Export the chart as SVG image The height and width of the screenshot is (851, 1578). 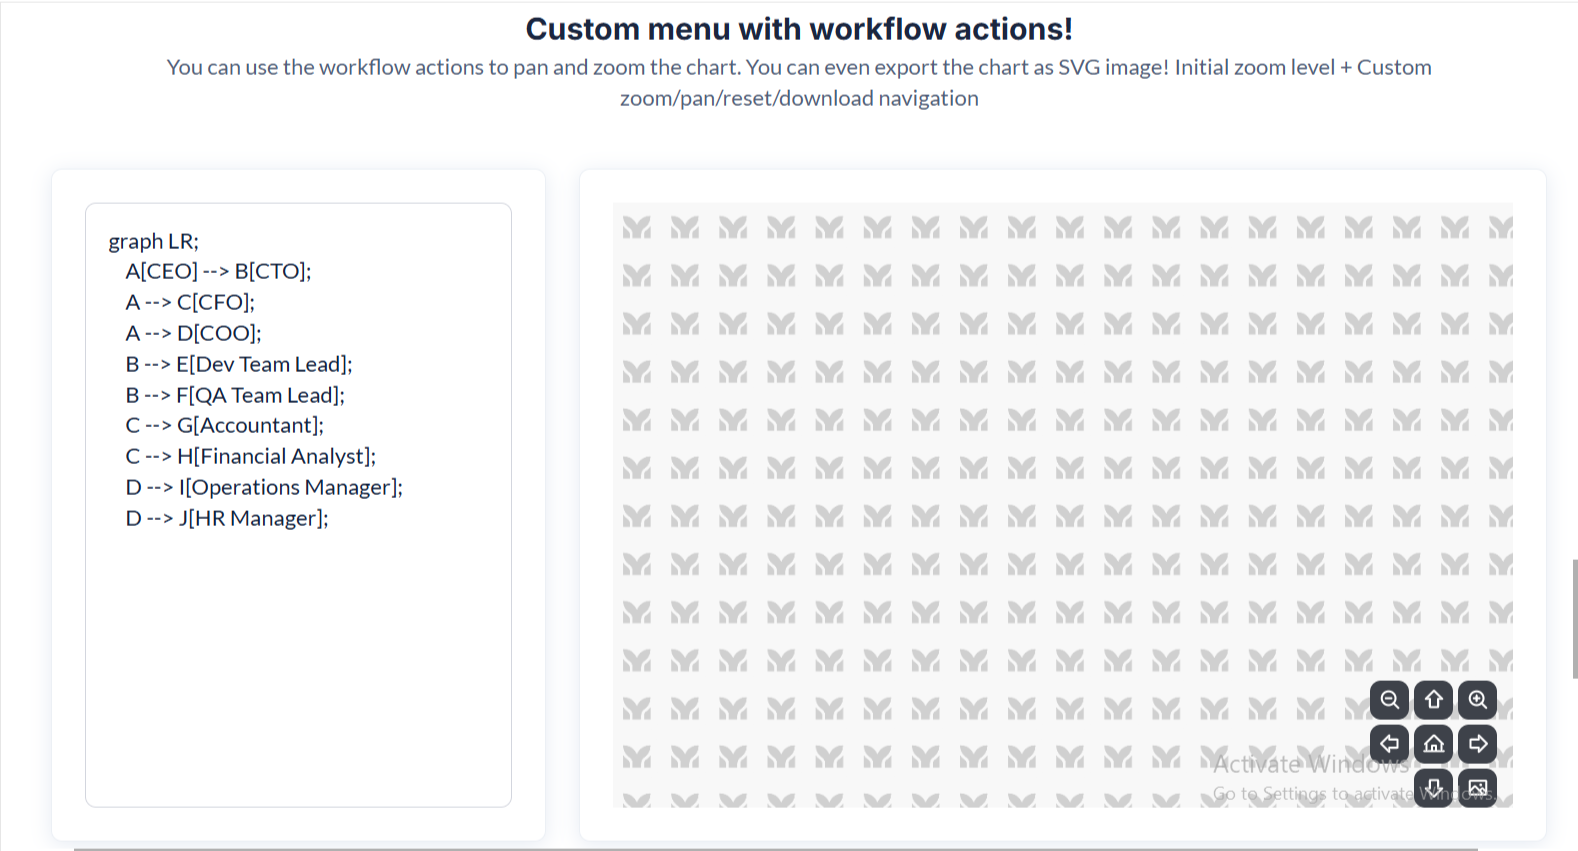tap(1477, 788)
